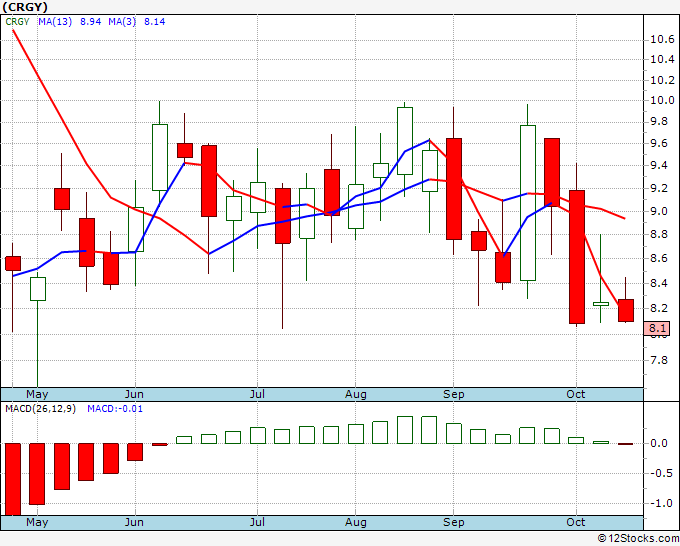
Task: Click the MACD:-0.01 value label
Action: point(115,409)
